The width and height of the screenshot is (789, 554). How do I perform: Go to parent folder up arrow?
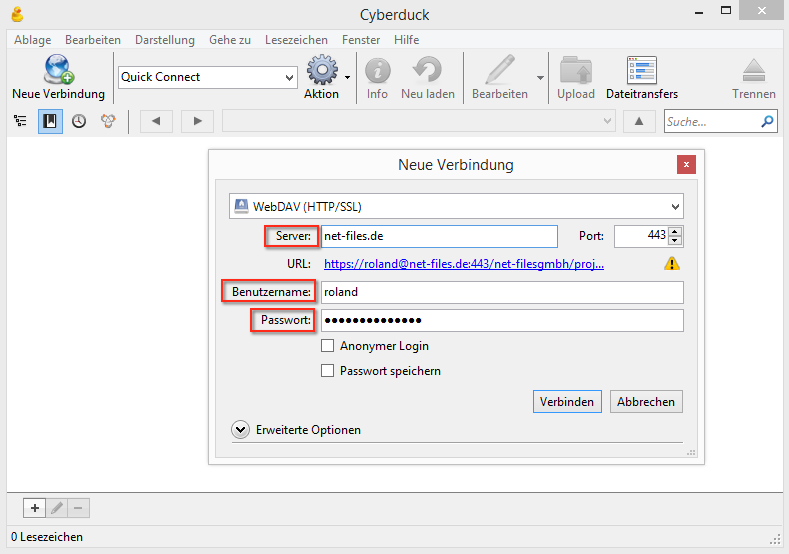pos(639,121)
